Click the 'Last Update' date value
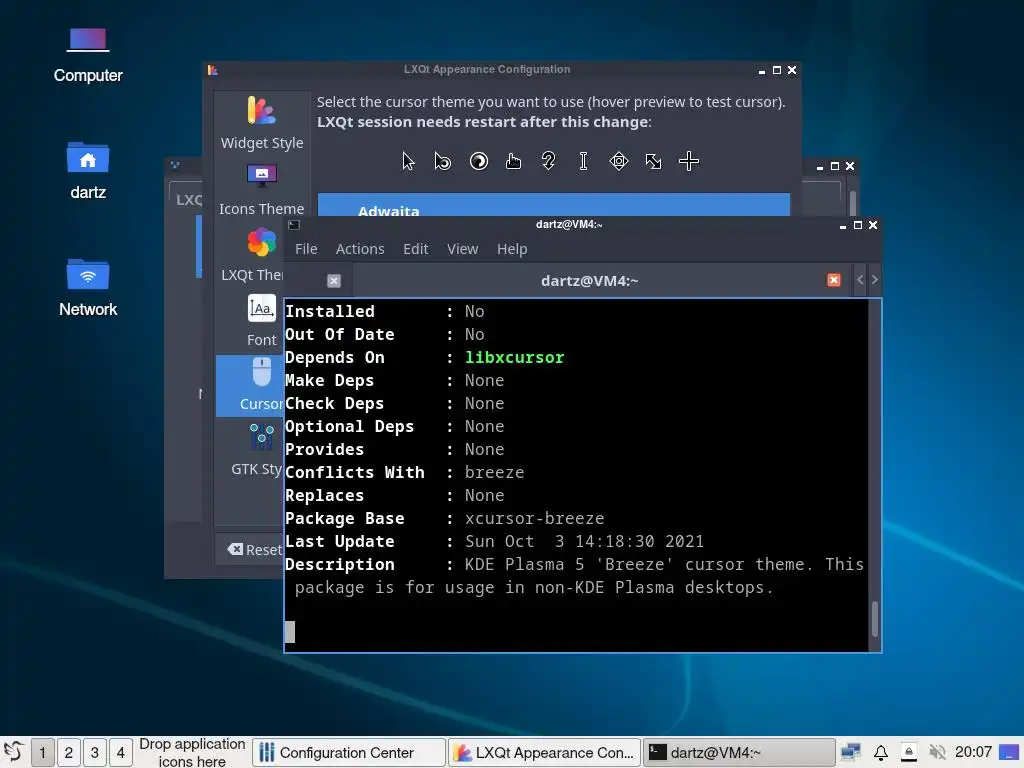The width and height of the screenshot is (1024, 768). coord(584,541)
